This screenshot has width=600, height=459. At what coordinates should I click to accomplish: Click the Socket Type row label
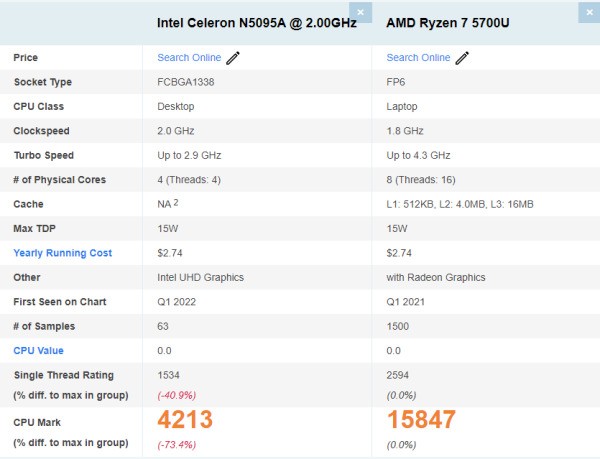click(x=43, y=82)
